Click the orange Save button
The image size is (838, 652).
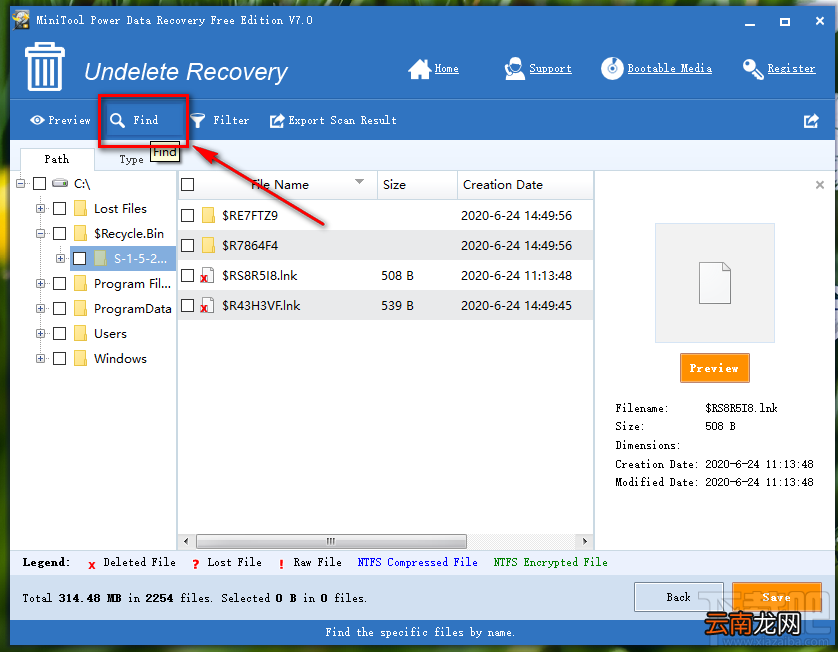click(x=777, y=597)
